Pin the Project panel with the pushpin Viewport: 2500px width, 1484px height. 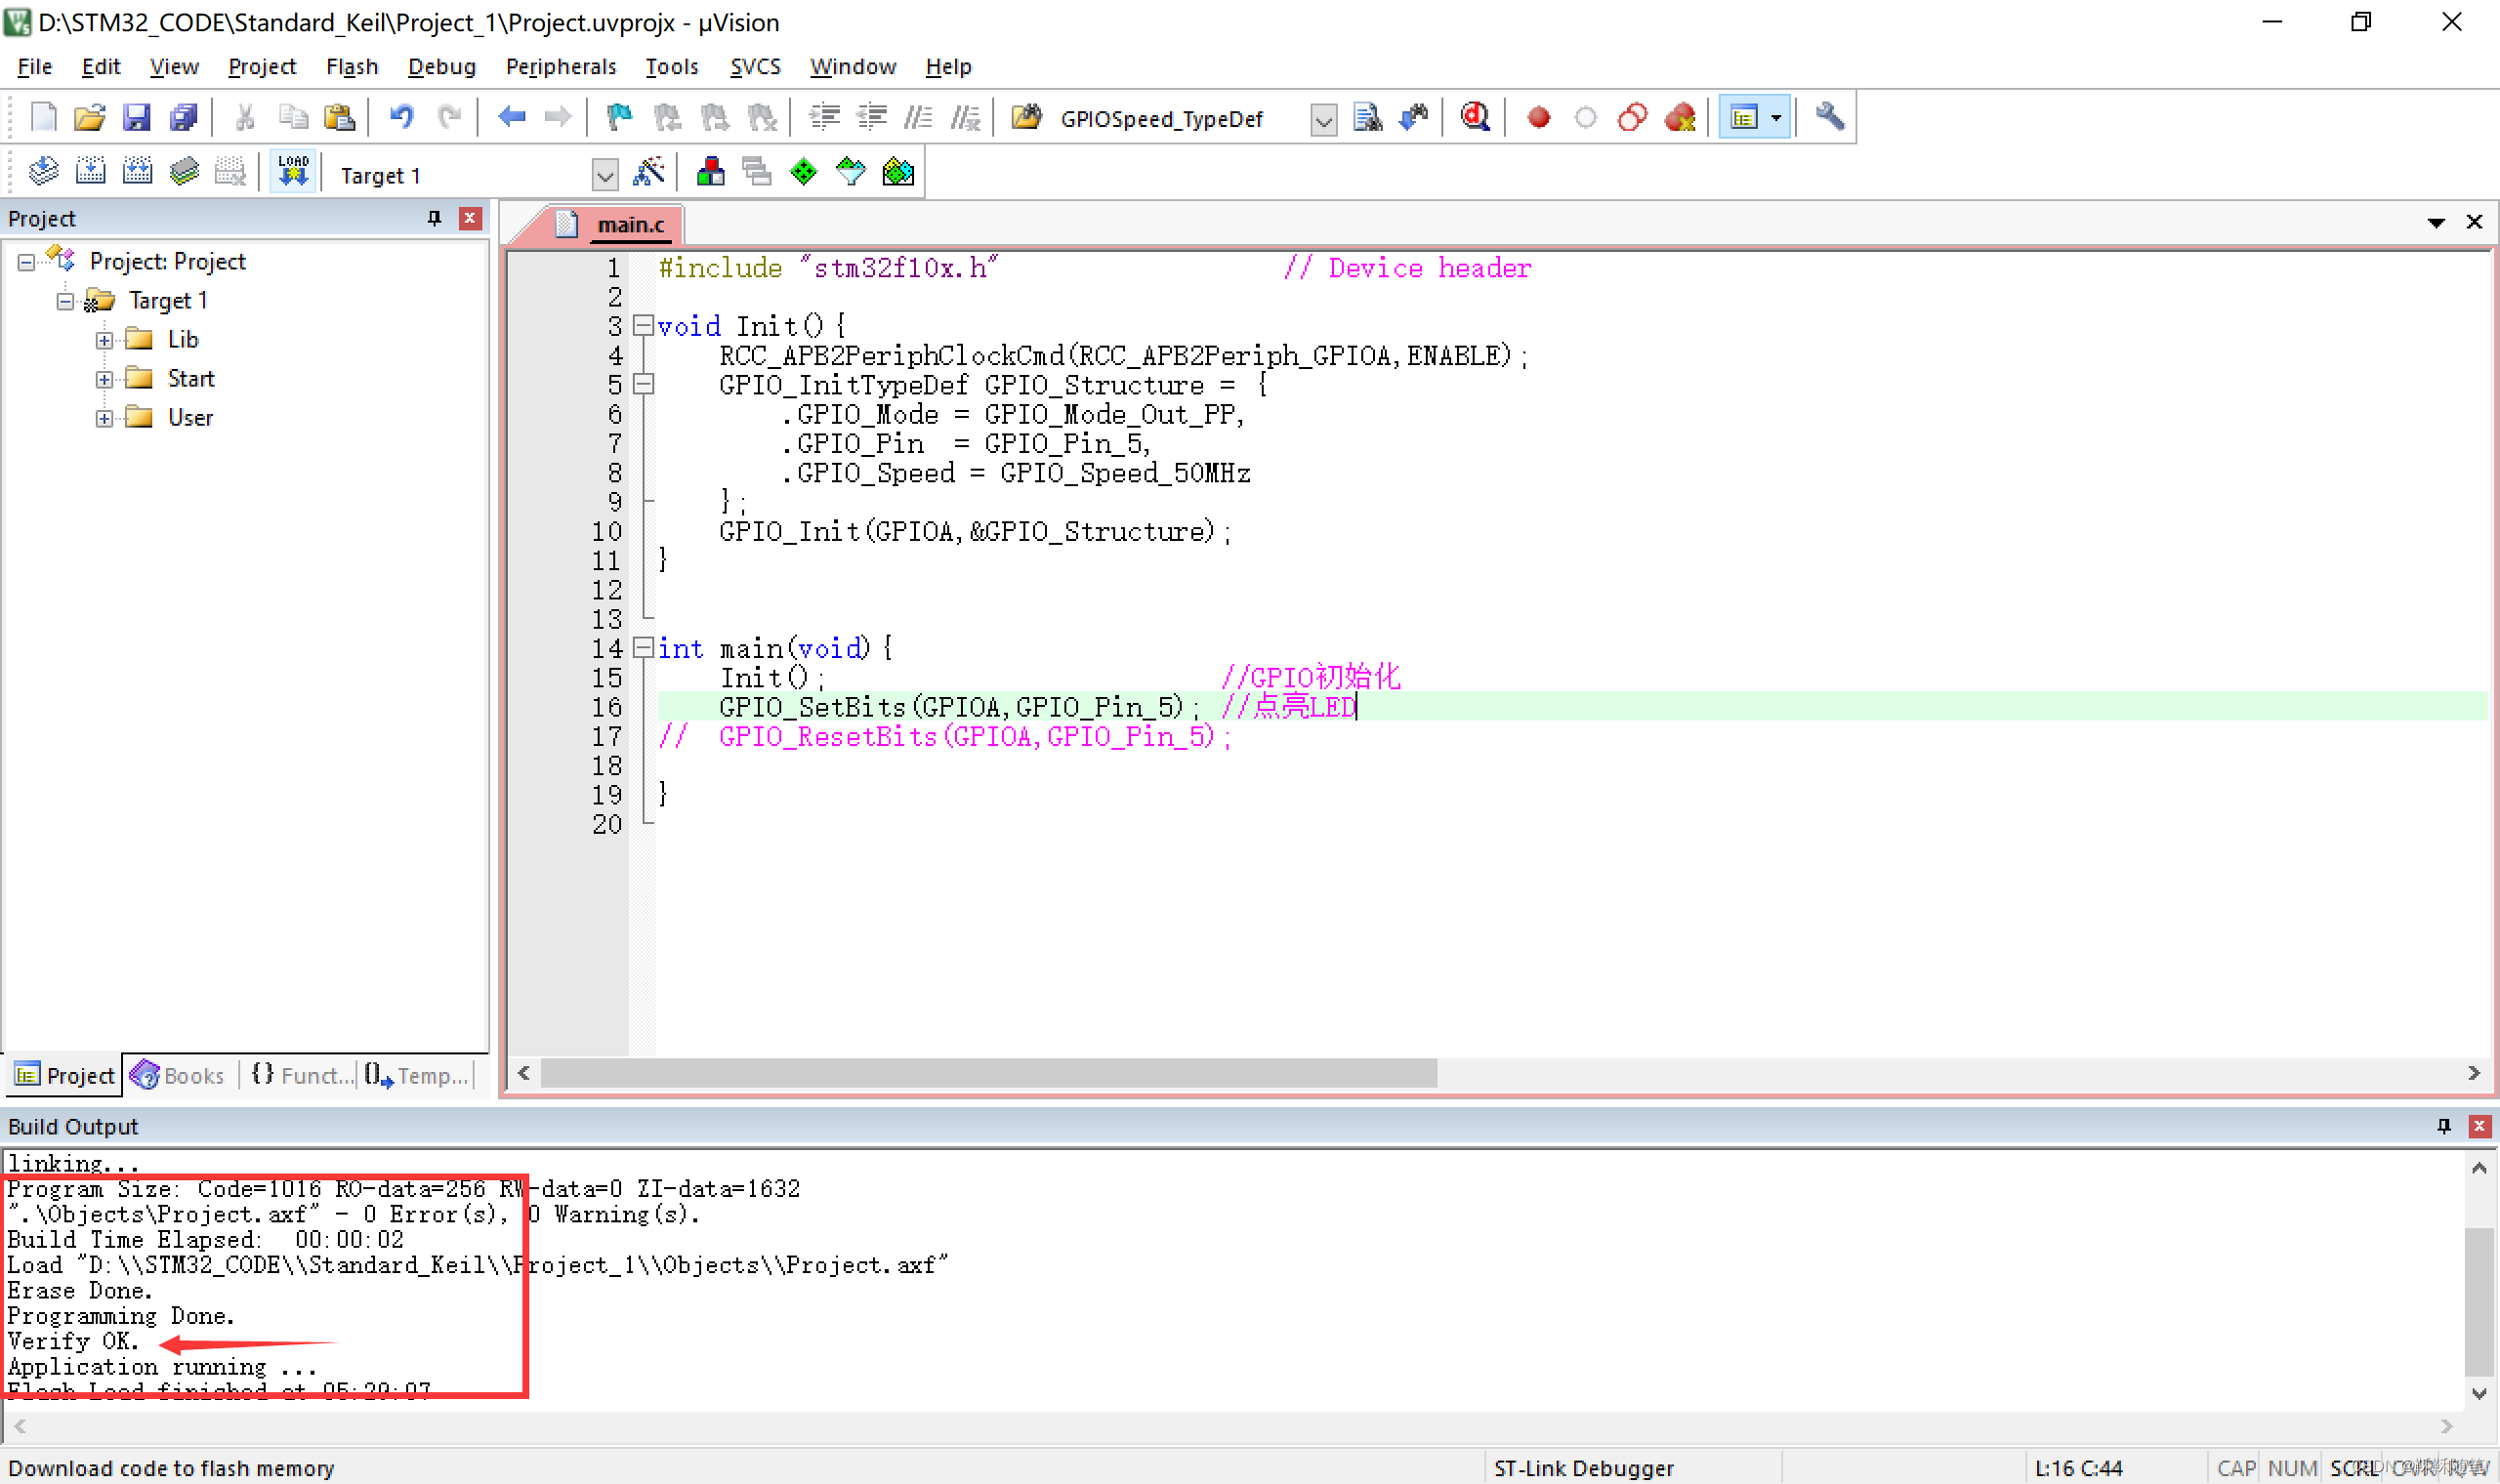click(x=434, y=218)
